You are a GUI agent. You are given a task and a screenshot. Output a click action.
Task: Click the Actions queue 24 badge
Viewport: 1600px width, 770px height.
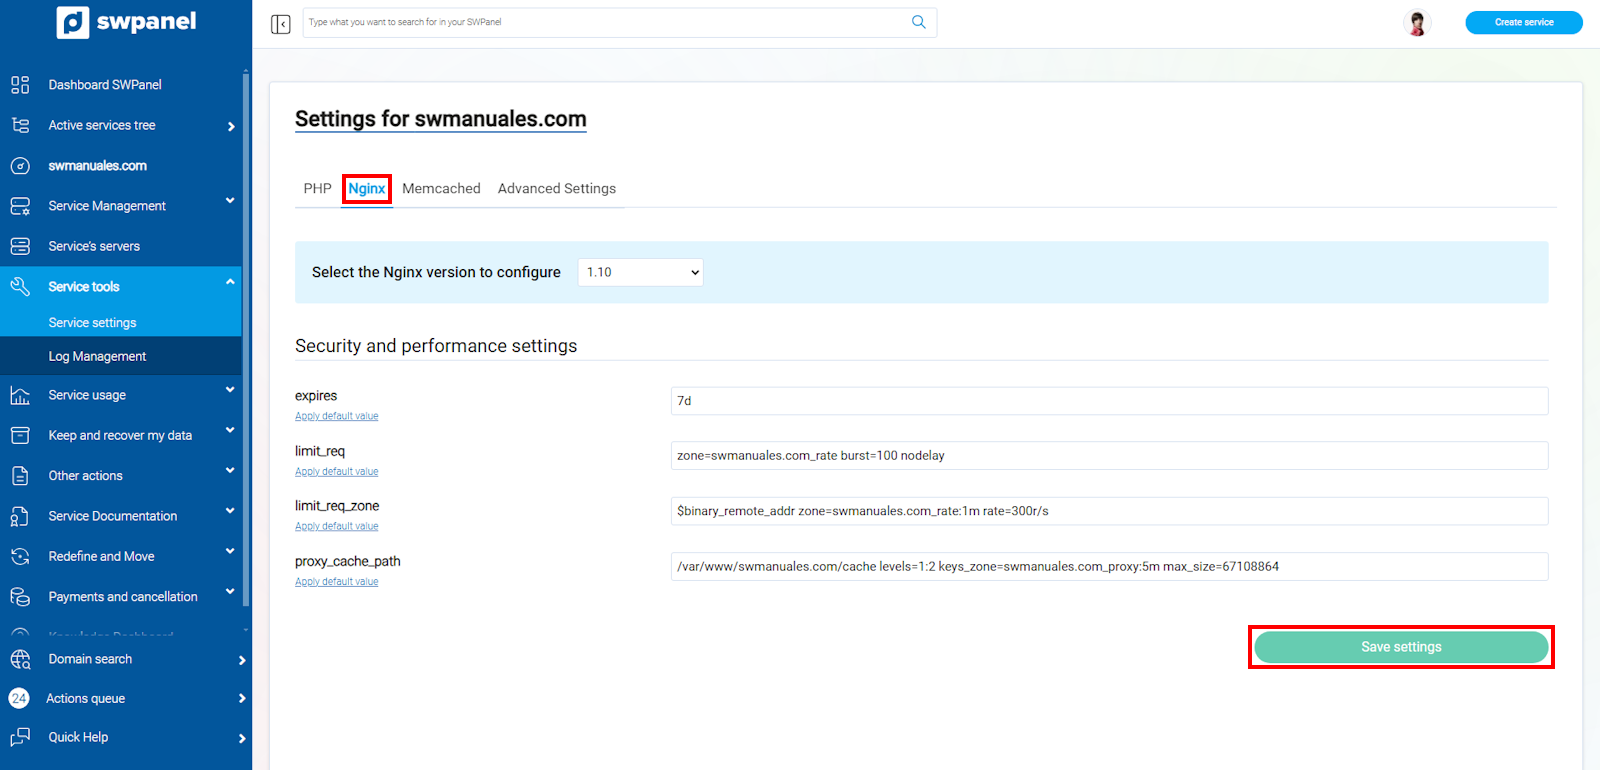[19, 698]
